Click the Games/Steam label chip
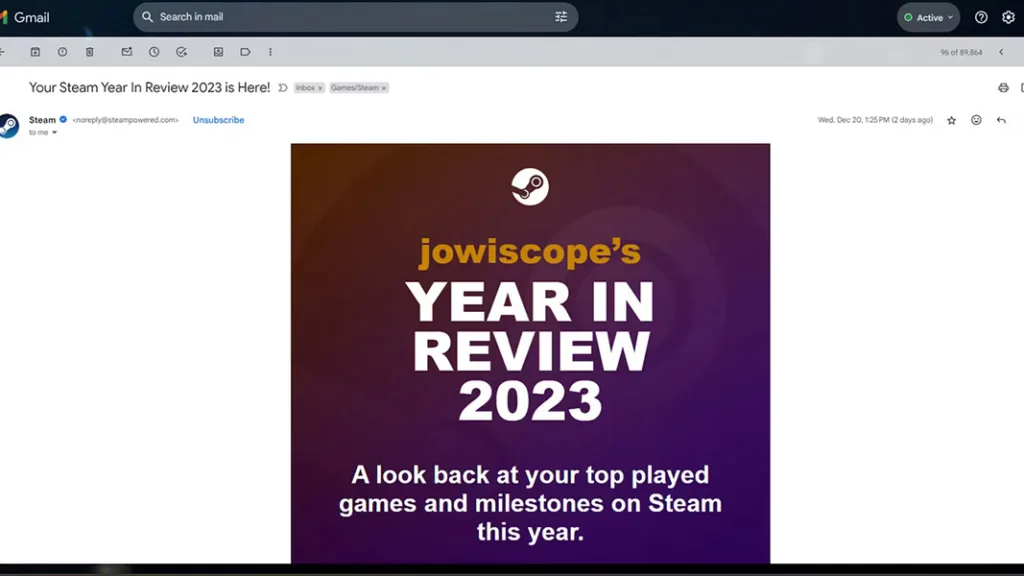This screenshot has width=1024, height=576. click(355, 88)
